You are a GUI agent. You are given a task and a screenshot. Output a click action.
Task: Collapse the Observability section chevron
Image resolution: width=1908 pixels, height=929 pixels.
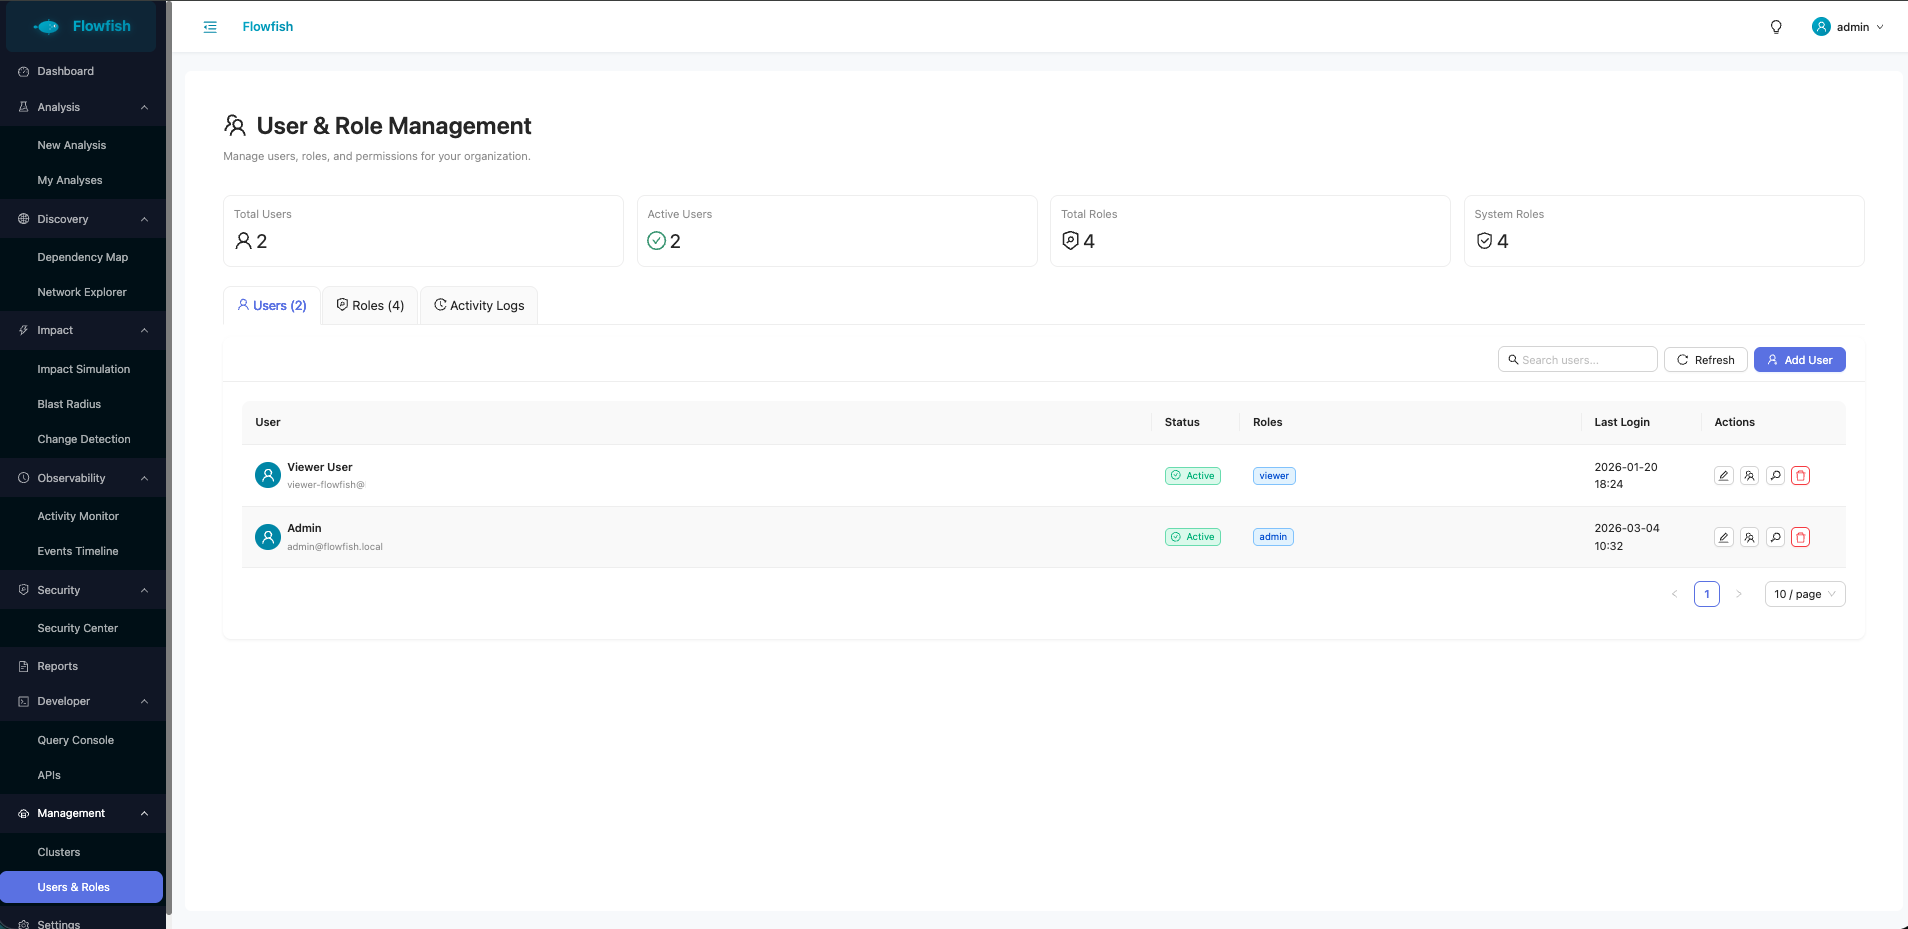[x=144, y=478]
